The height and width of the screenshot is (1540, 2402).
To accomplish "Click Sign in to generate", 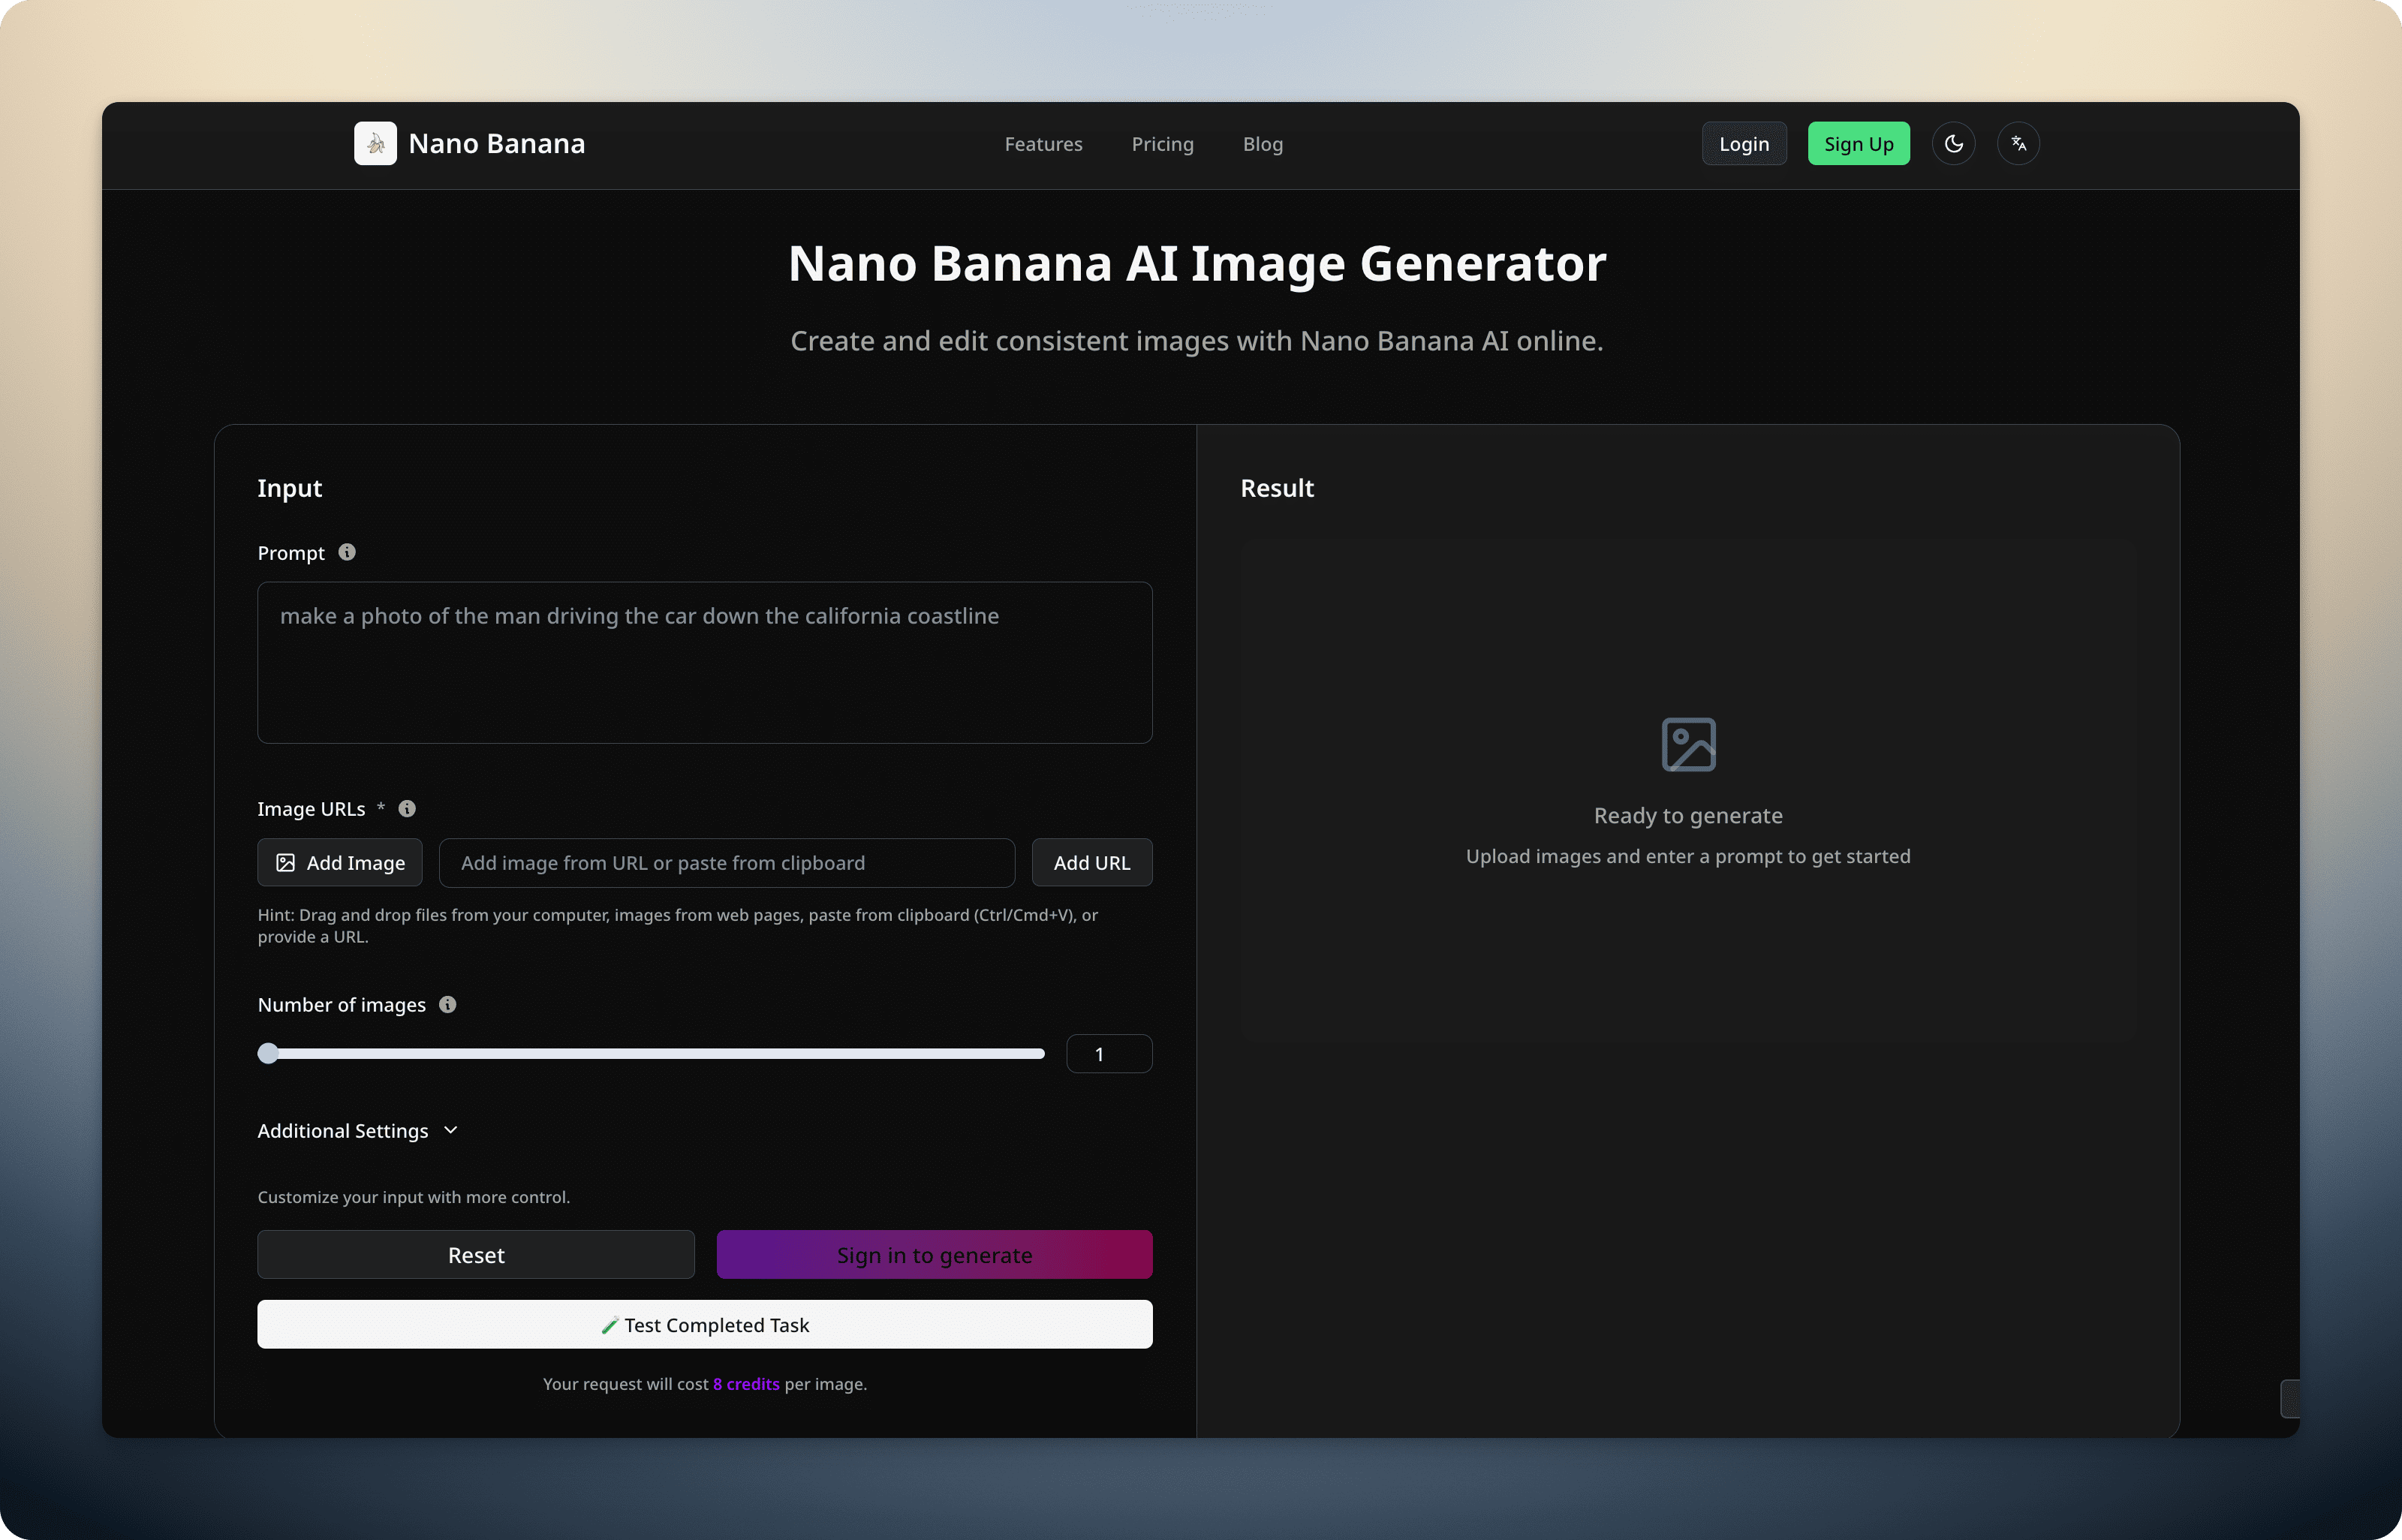I will 934,1254.
